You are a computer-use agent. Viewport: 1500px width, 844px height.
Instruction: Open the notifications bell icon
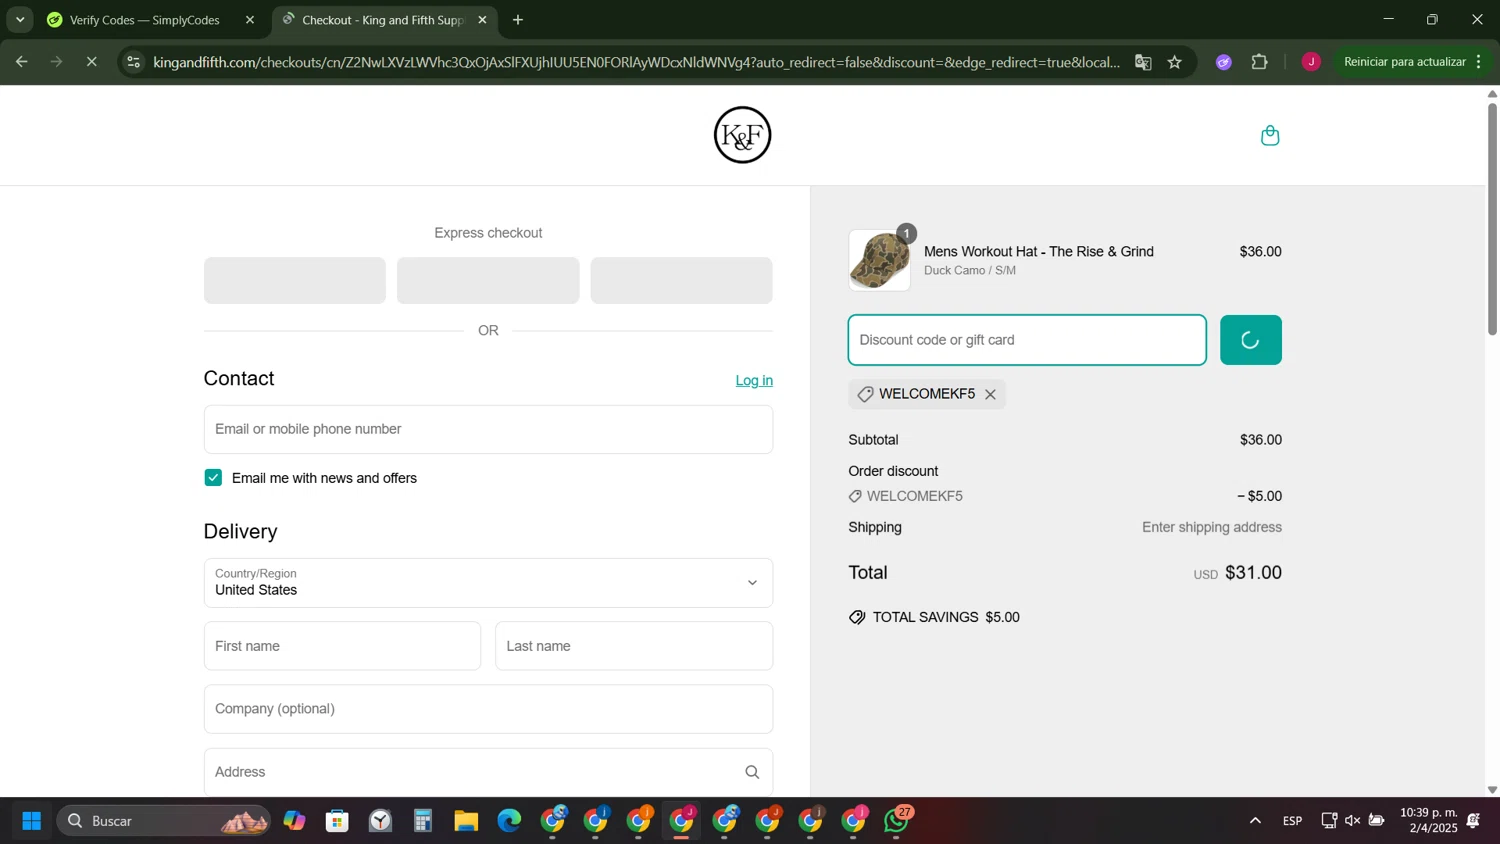click(1473, 821)
